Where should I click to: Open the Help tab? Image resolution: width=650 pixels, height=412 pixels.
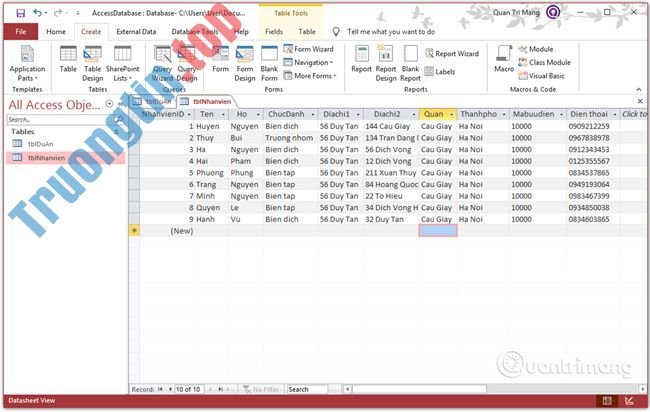click(241, 32)
